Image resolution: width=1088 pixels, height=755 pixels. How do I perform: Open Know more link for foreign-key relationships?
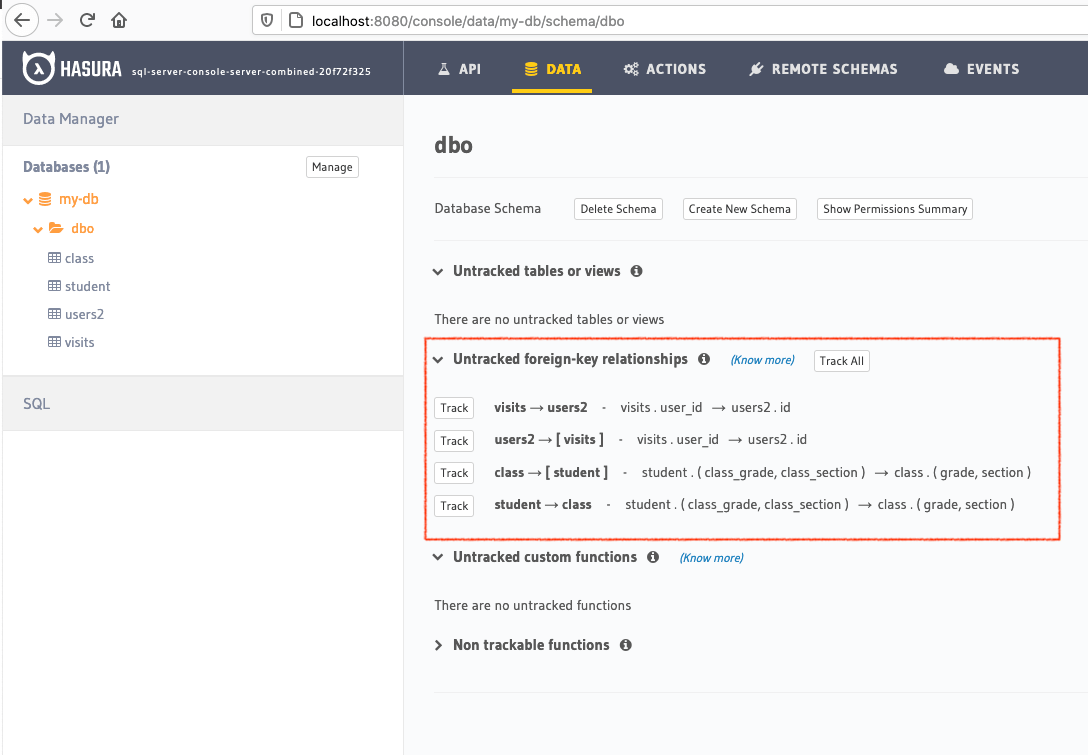click(762, 360)
